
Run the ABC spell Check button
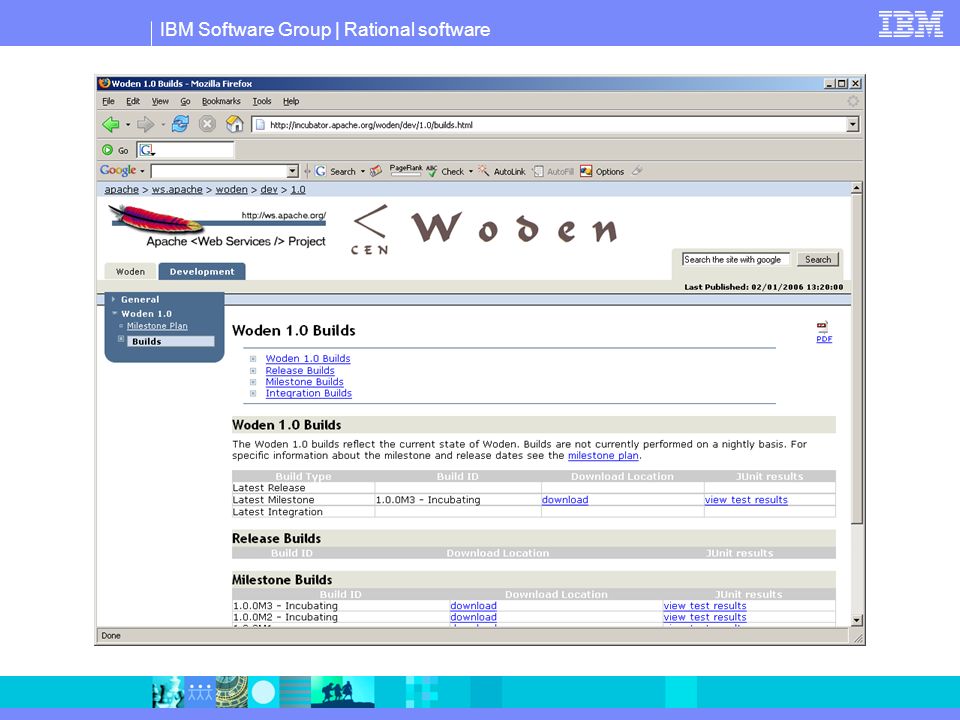point(445,171)
